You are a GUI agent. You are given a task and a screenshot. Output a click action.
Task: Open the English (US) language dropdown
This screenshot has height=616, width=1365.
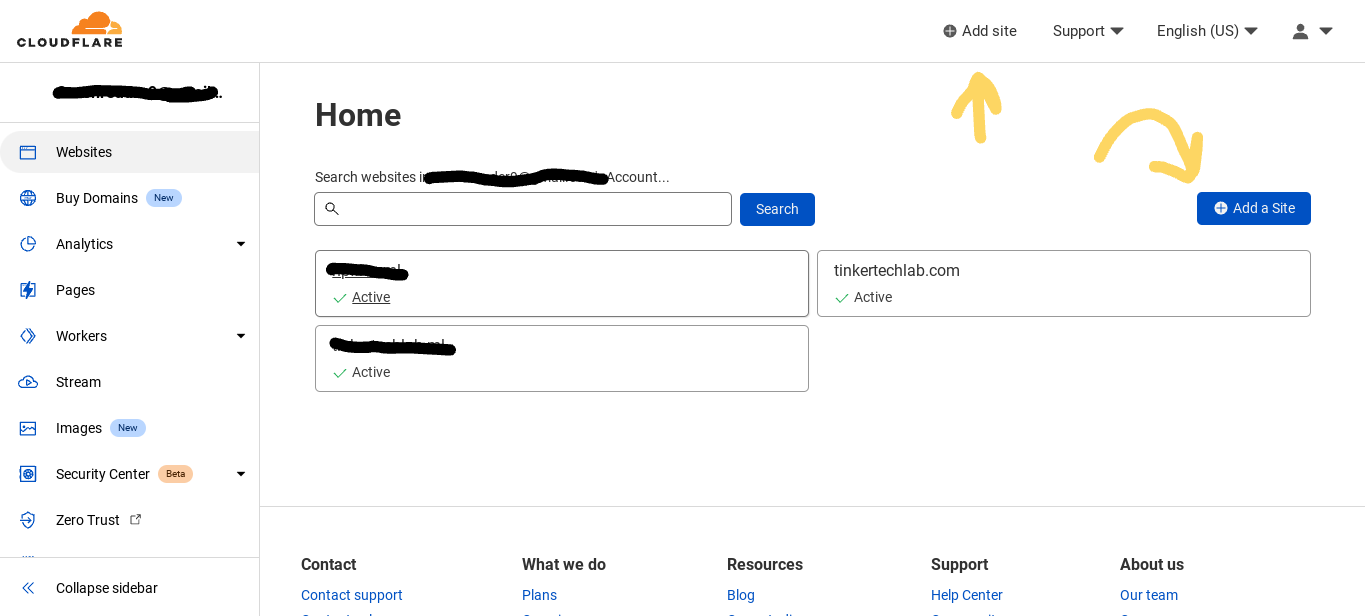[x=1207, y=31]
